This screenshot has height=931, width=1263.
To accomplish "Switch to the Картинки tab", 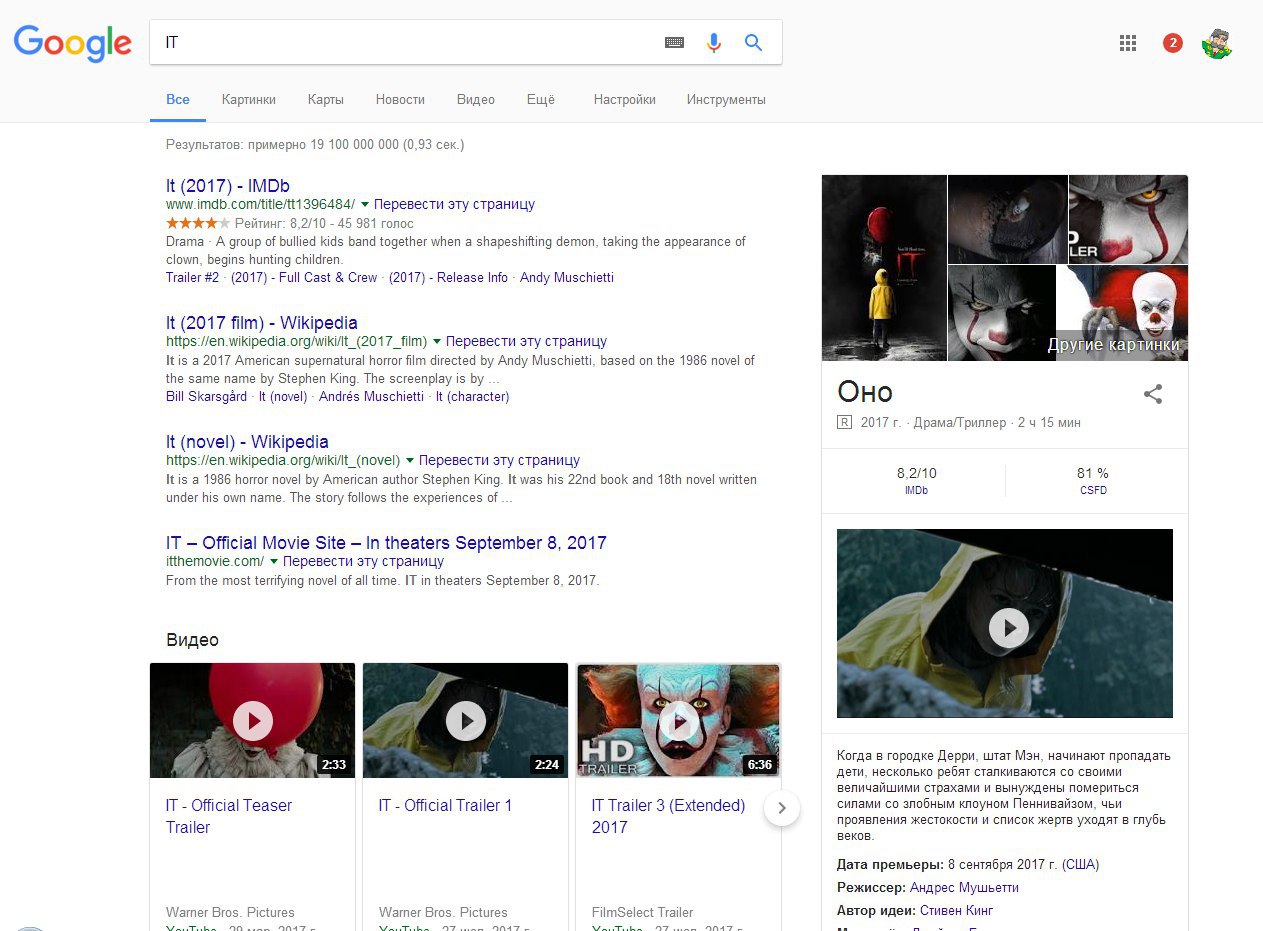I will click(x=249, y=100).
